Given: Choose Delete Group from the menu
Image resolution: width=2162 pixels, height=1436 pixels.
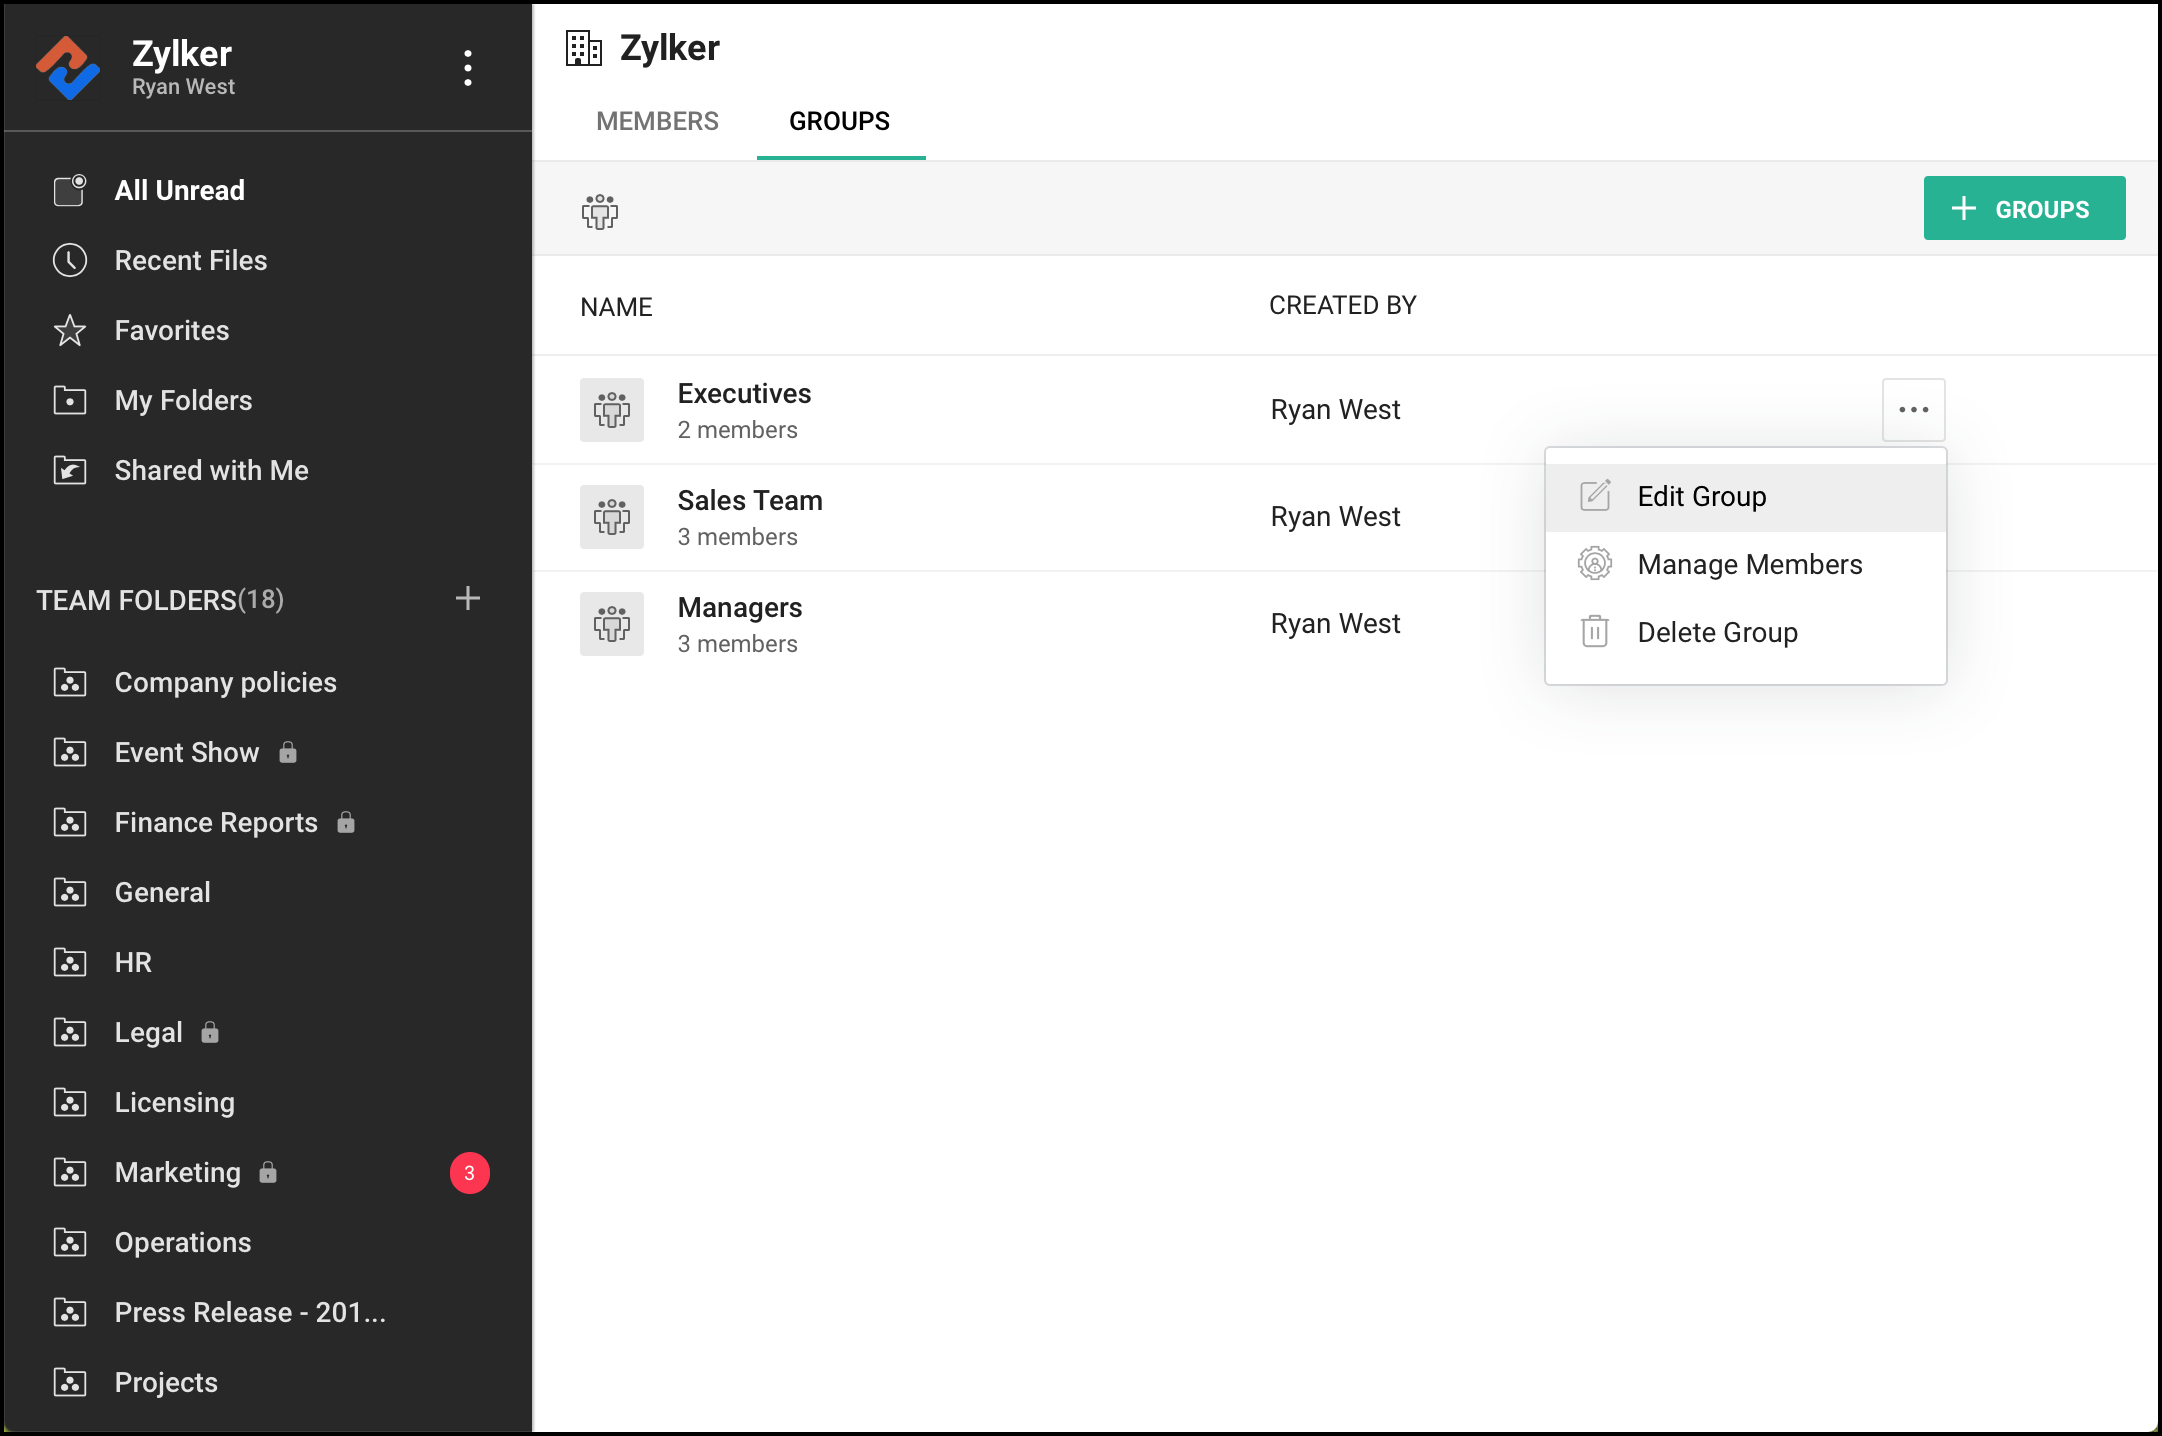Looking at the screenshot, I should click(1717, 633).
